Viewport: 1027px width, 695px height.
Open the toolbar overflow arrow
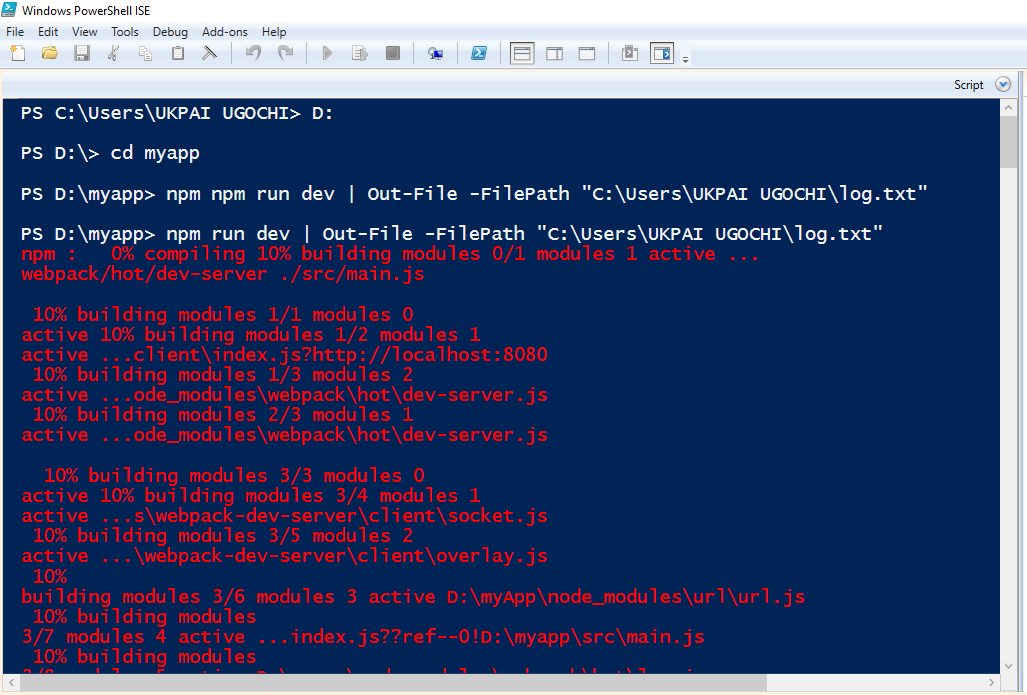(x=686, y=57)
